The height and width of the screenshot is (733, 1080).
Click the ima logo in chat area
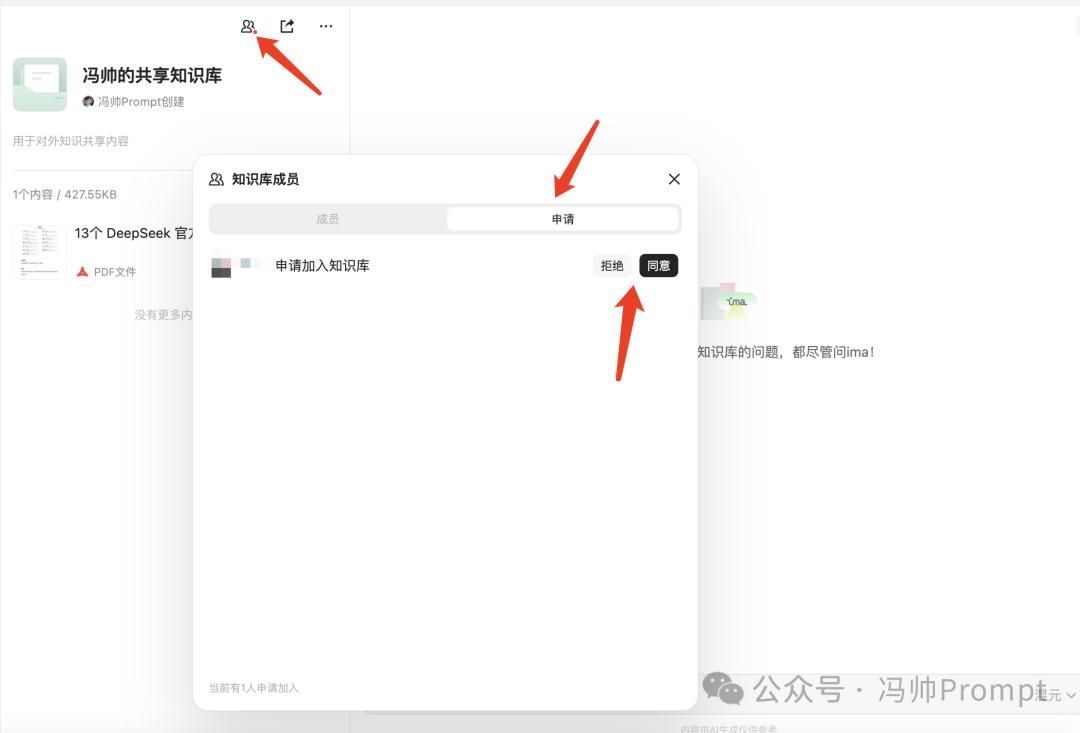pyautogui.click(x=736, y=302)
